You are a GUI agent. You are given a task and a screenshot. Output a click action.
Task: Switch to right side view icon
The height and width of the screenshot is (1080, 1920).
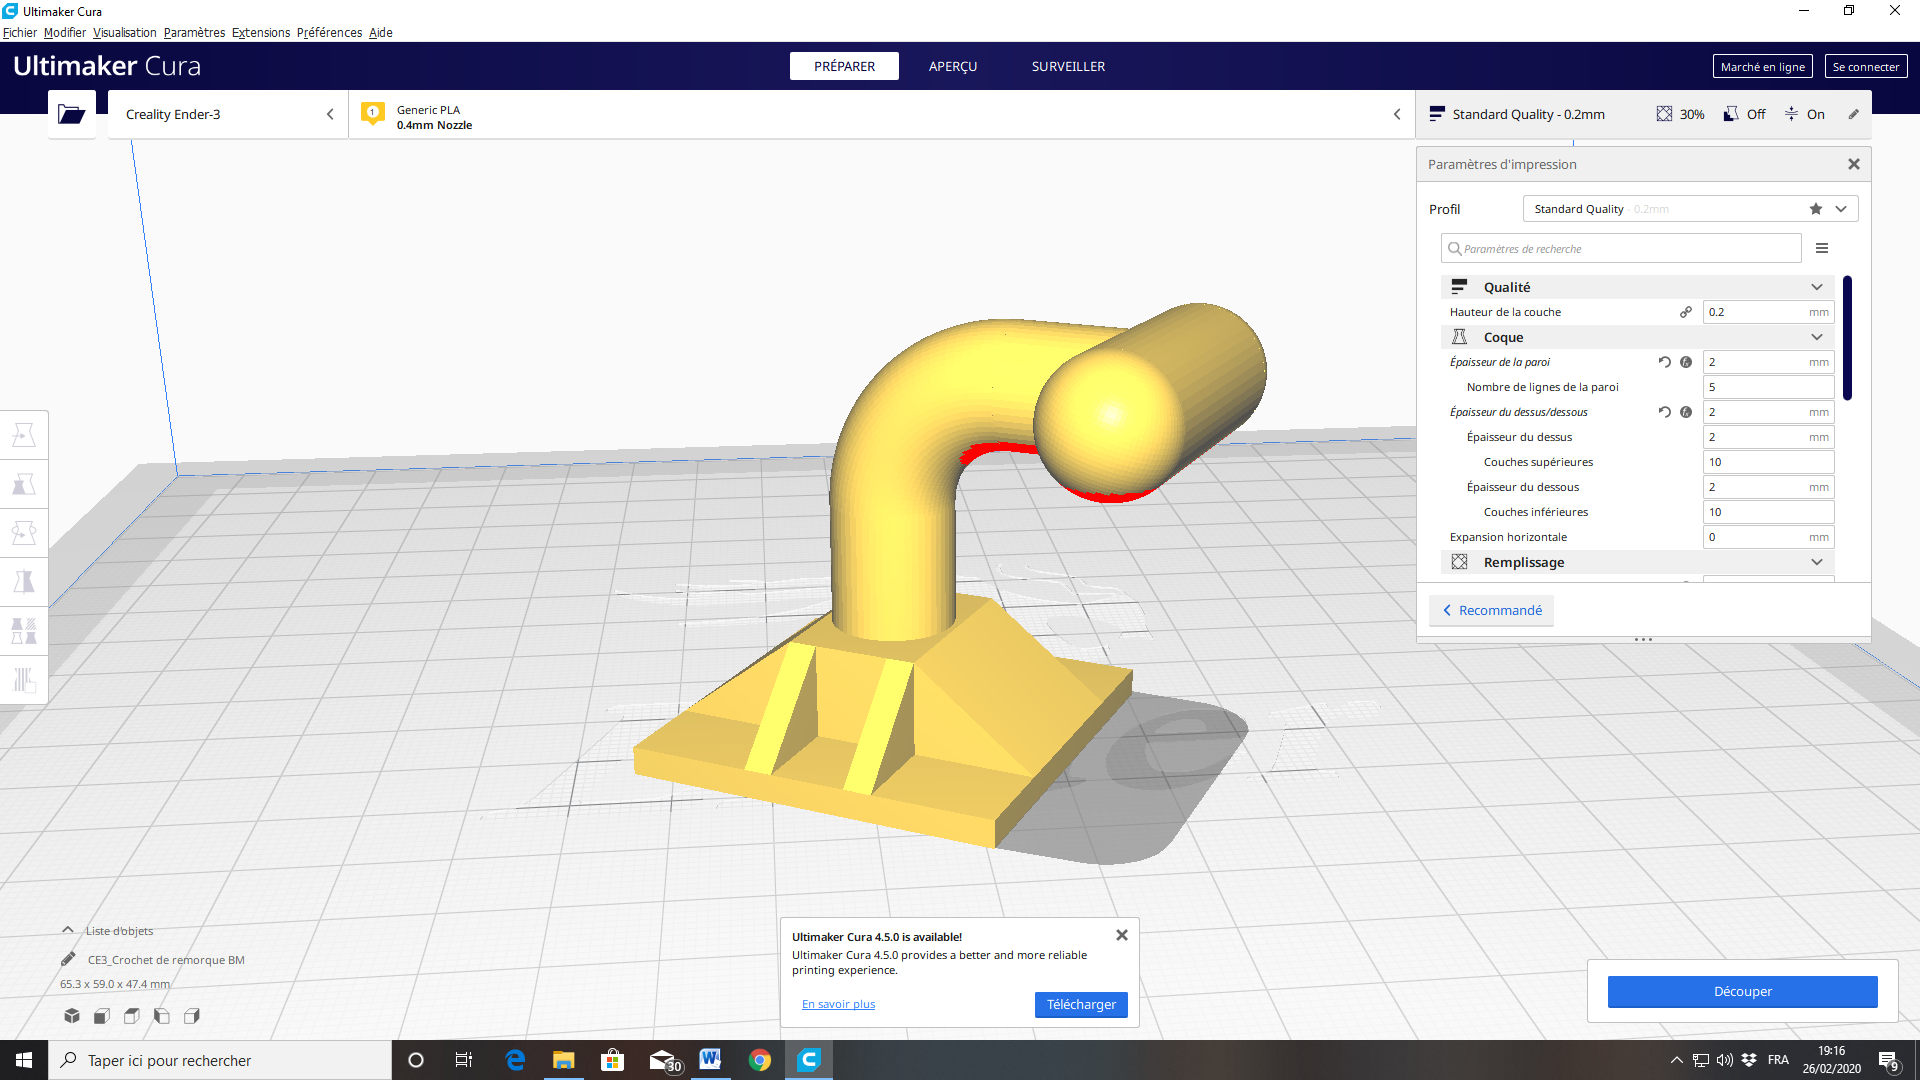pos(192,1016)
